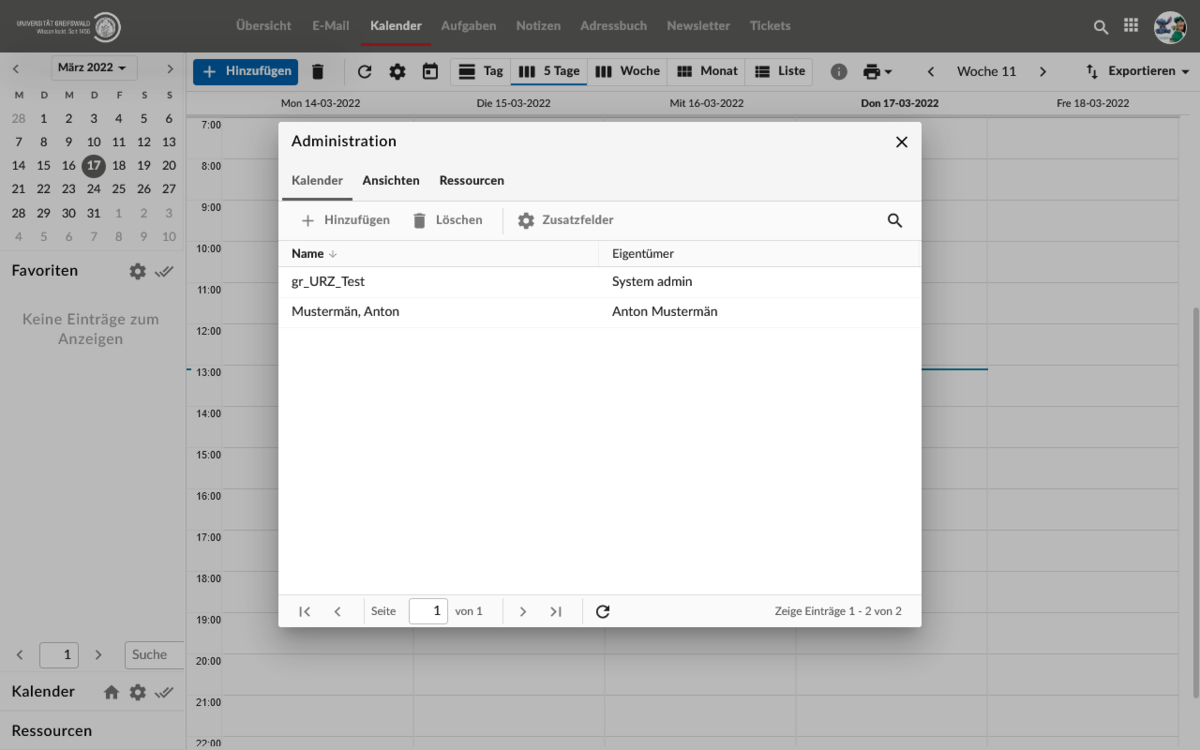Toggle select-all checkmarks for Favoriten
This screenshot has height=750, width=1200.
[165, 271]
